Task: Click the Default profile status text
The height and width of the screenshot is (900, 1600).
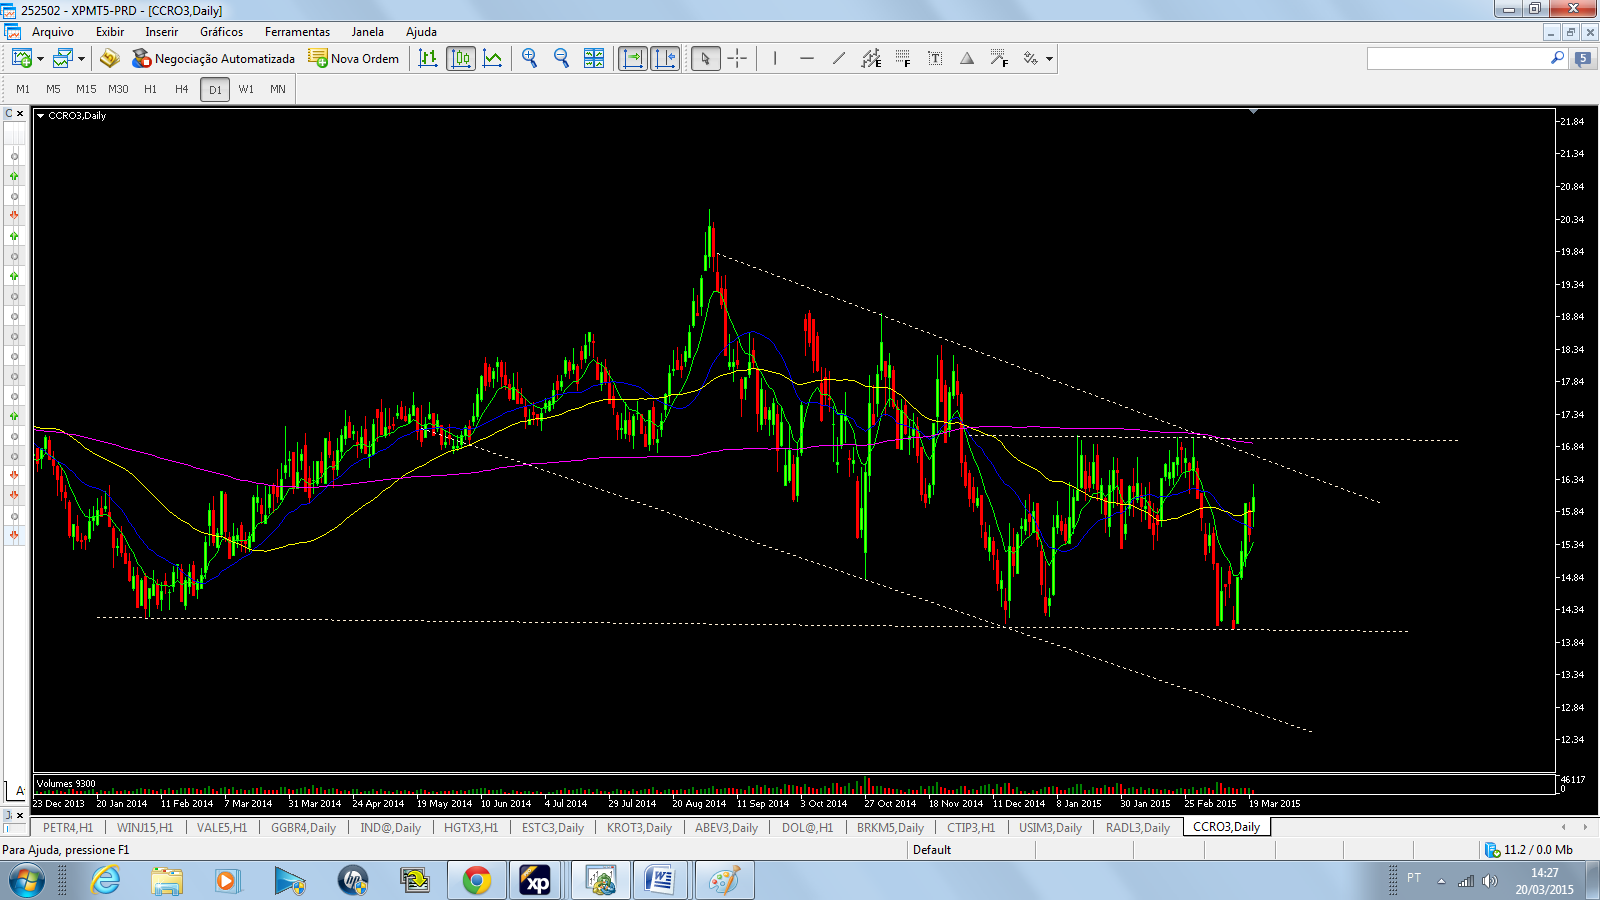Action: tap(931, 850)
